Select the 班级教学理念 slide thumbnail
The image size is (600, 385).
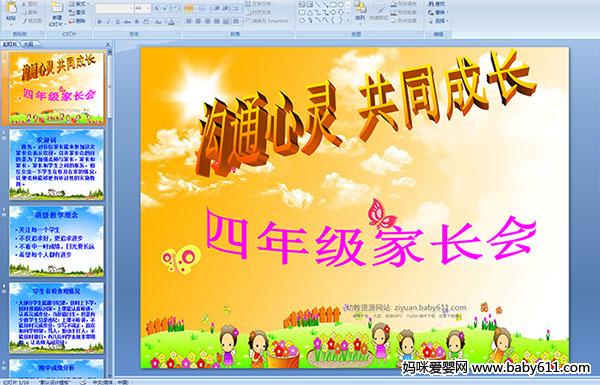(x=56, y=241)
